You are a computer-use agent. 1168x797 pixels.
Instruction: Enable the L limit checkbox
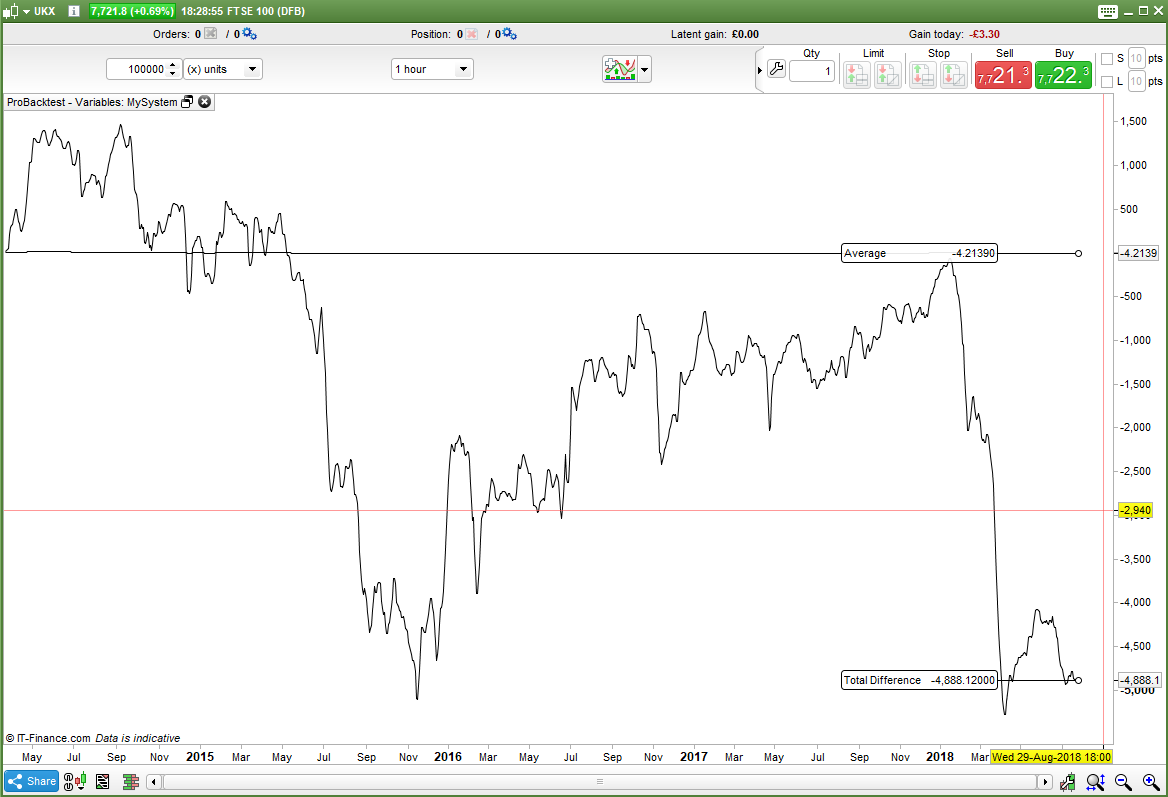[x=1106, y=81]
